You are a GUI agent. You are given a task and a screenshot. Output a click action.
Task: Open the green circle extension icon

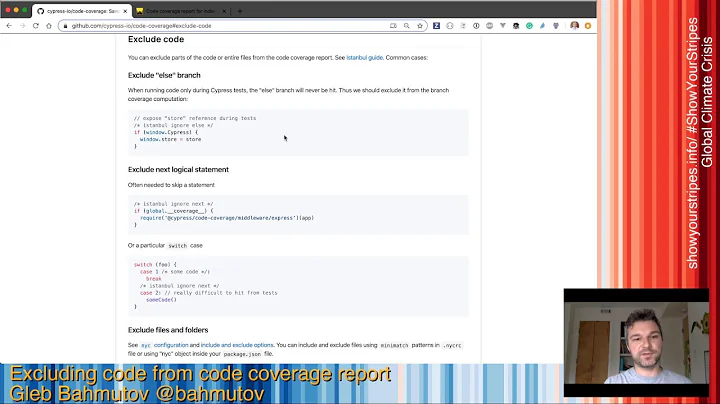tap(529, 26)
